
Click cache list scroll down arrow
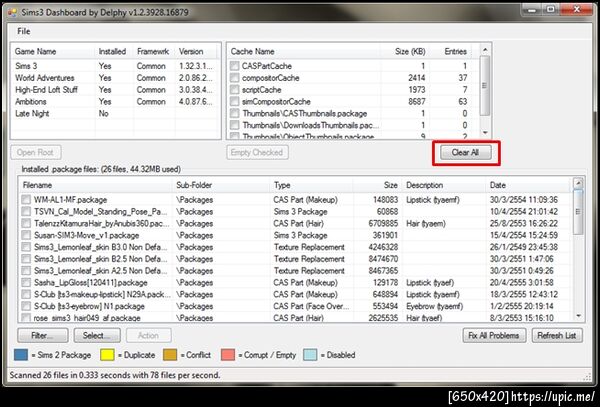click(485, 133)
